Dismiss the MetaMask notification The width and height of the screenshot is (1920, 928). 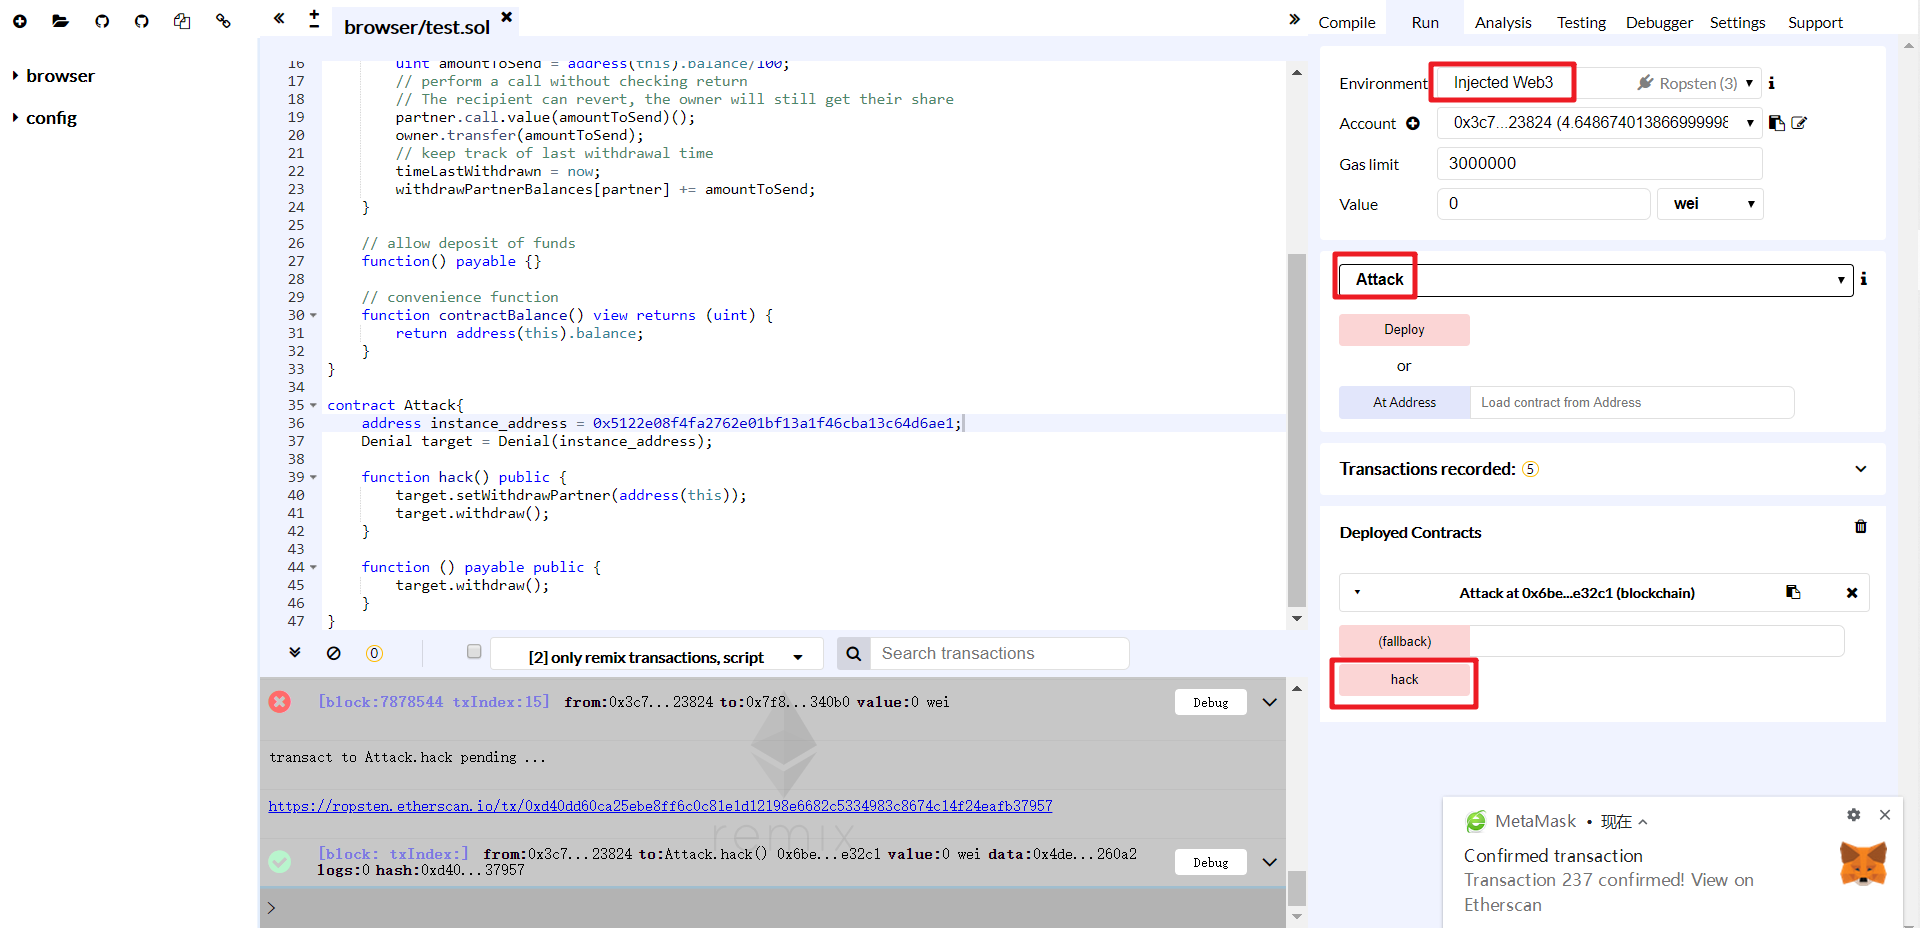[x=1885, y=815]
